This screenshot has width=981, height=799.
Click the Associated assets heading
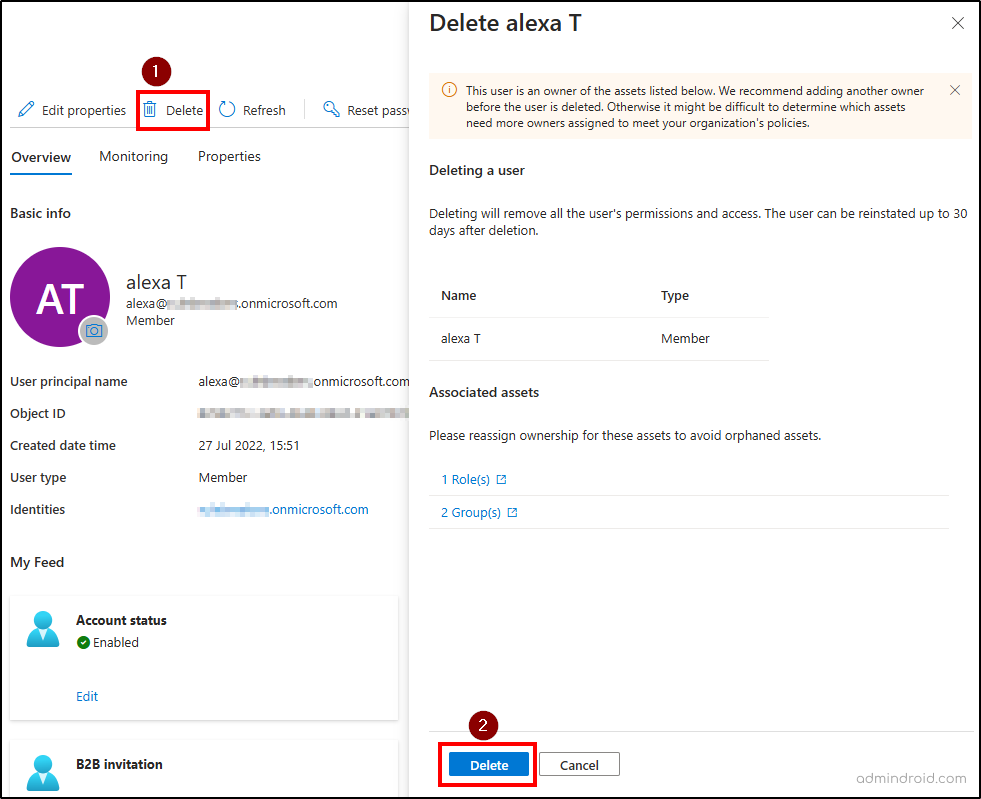coord(484,392)
